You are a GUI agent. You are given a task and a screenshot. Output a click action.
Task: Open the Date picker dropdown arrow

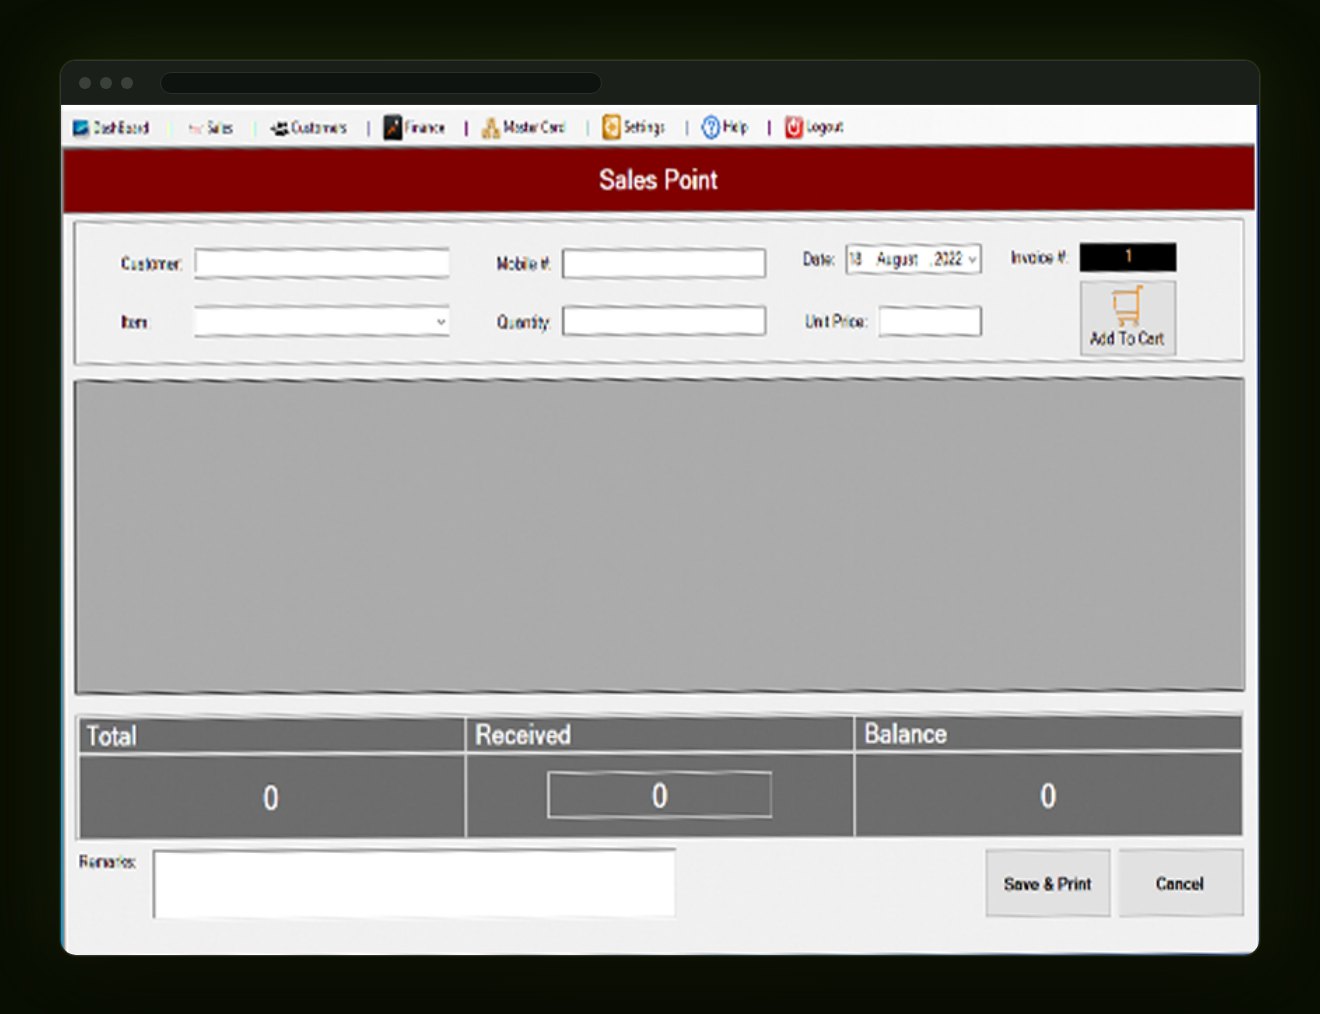(972, 259)
